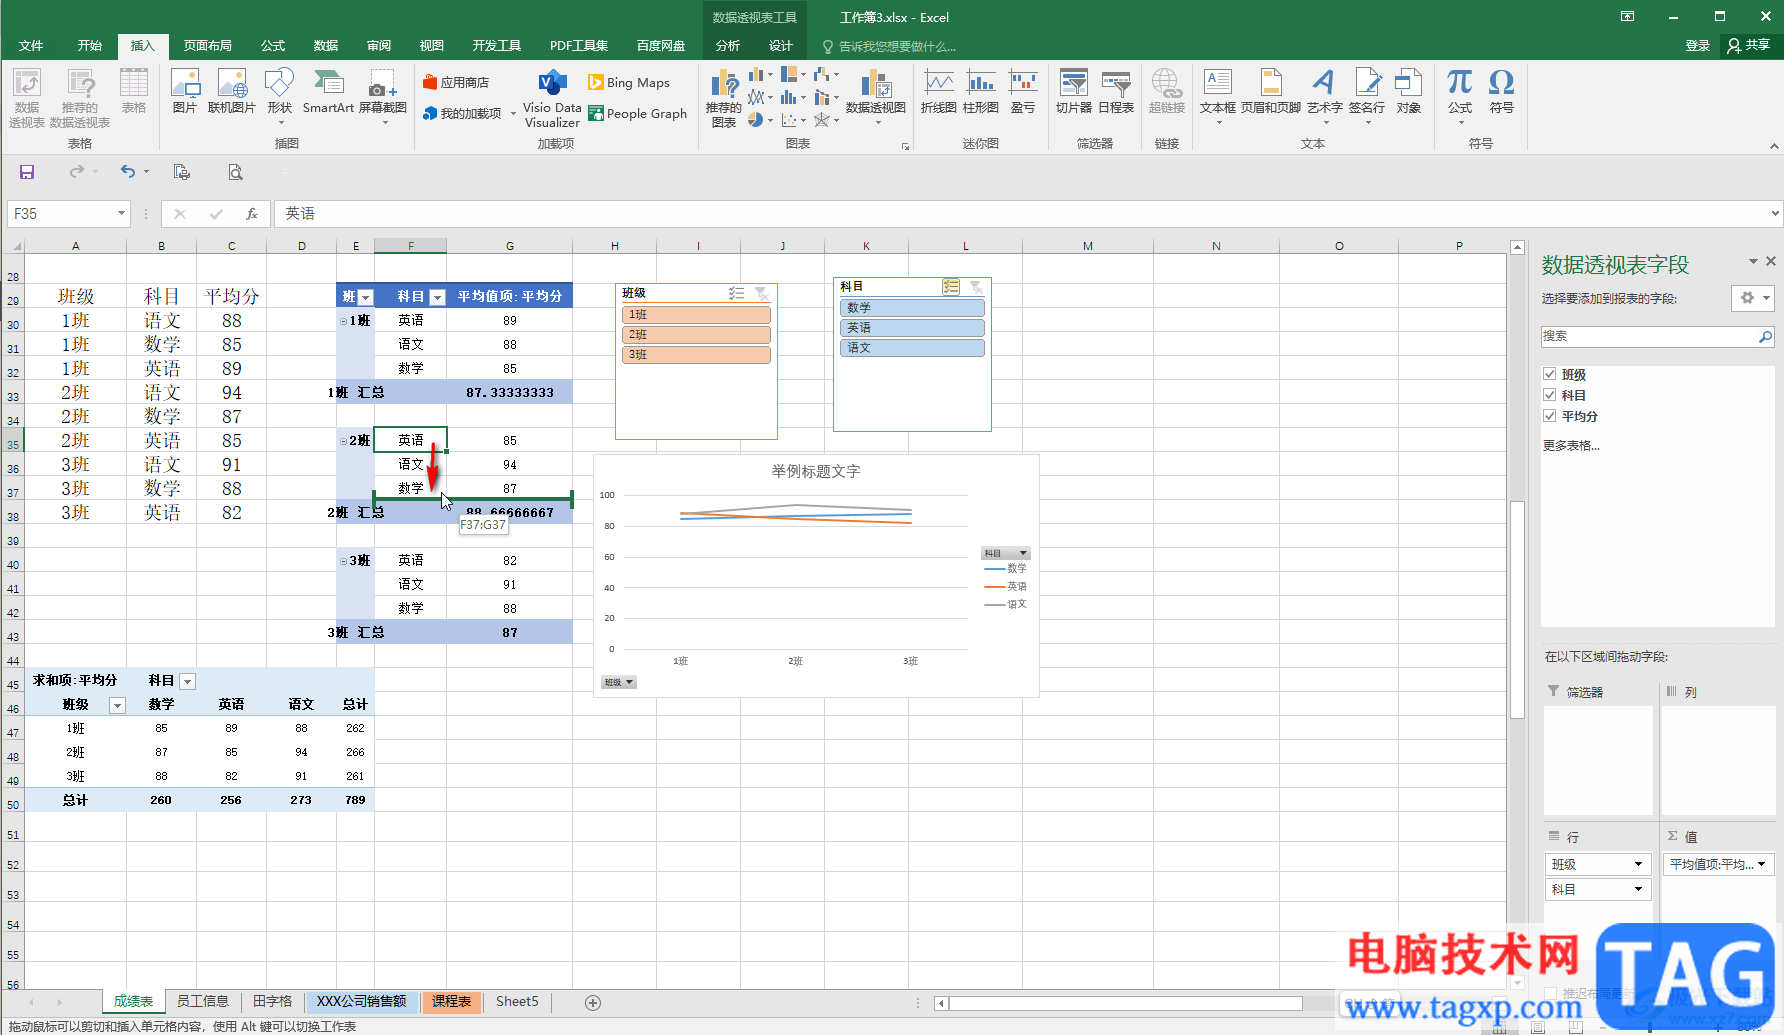Open Header and Footer (页眉和页脚)

tap(1271, 92)
